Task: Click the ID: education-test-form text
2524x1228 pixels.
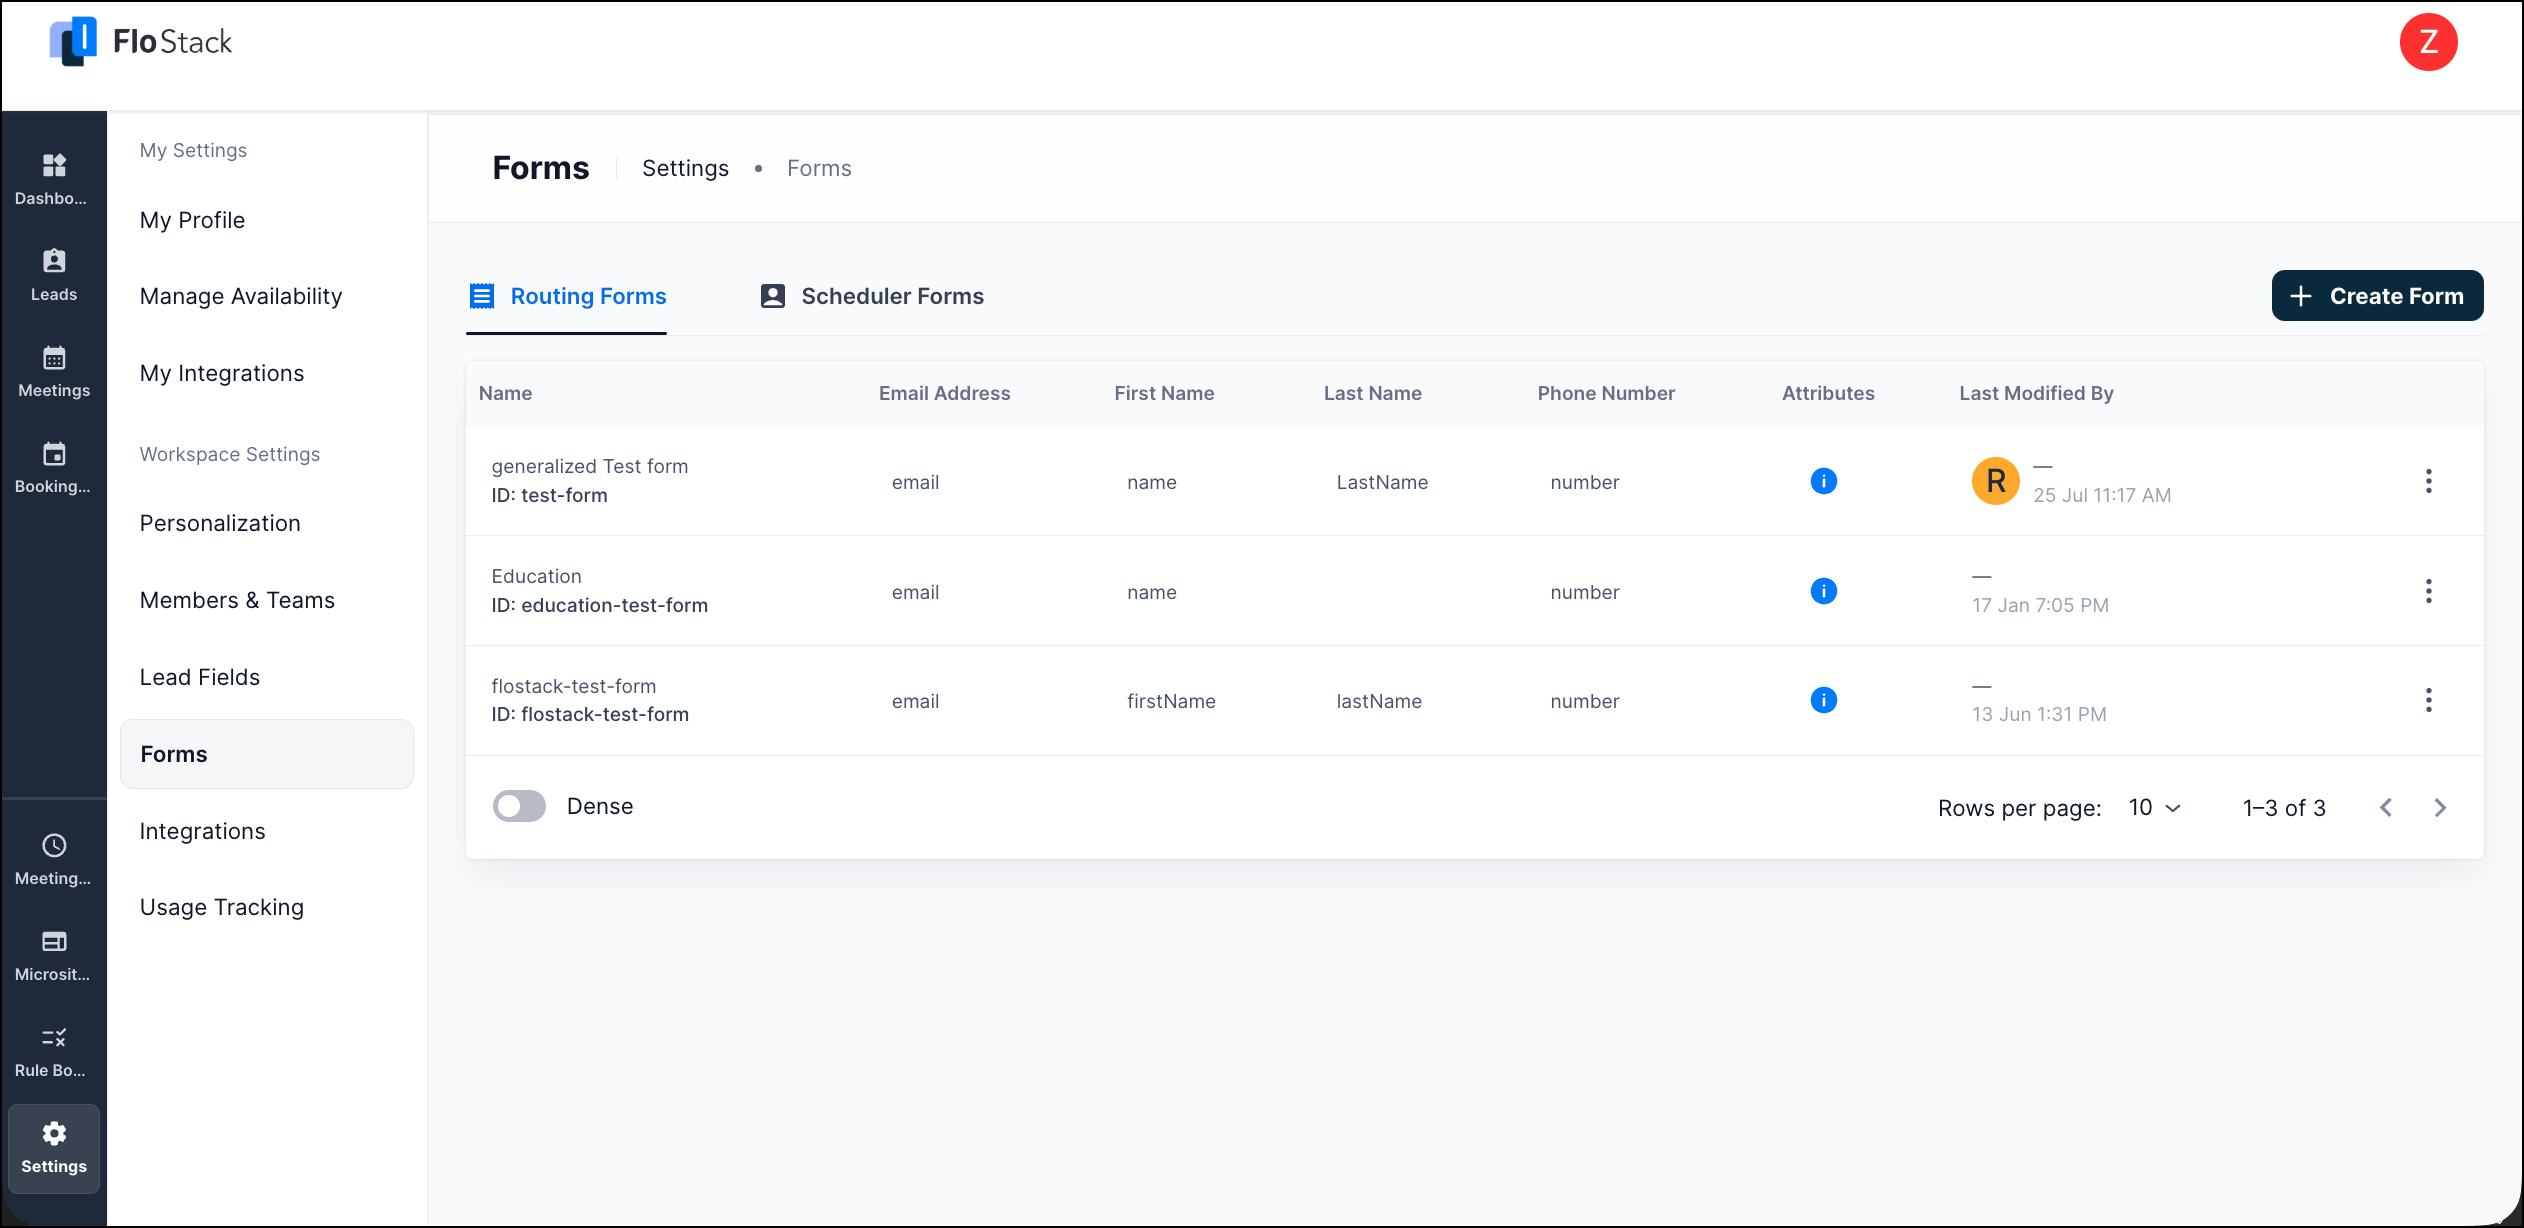Action: tap(599, 605)
